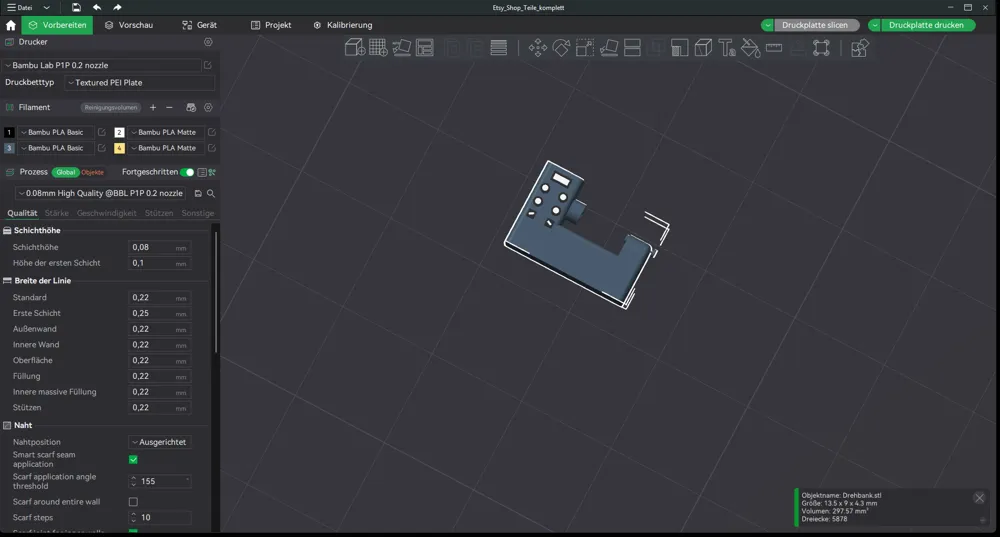This screenshot has height=537, width=1000.
Task: Click the undo arrow in title bar
Action: 97,8
